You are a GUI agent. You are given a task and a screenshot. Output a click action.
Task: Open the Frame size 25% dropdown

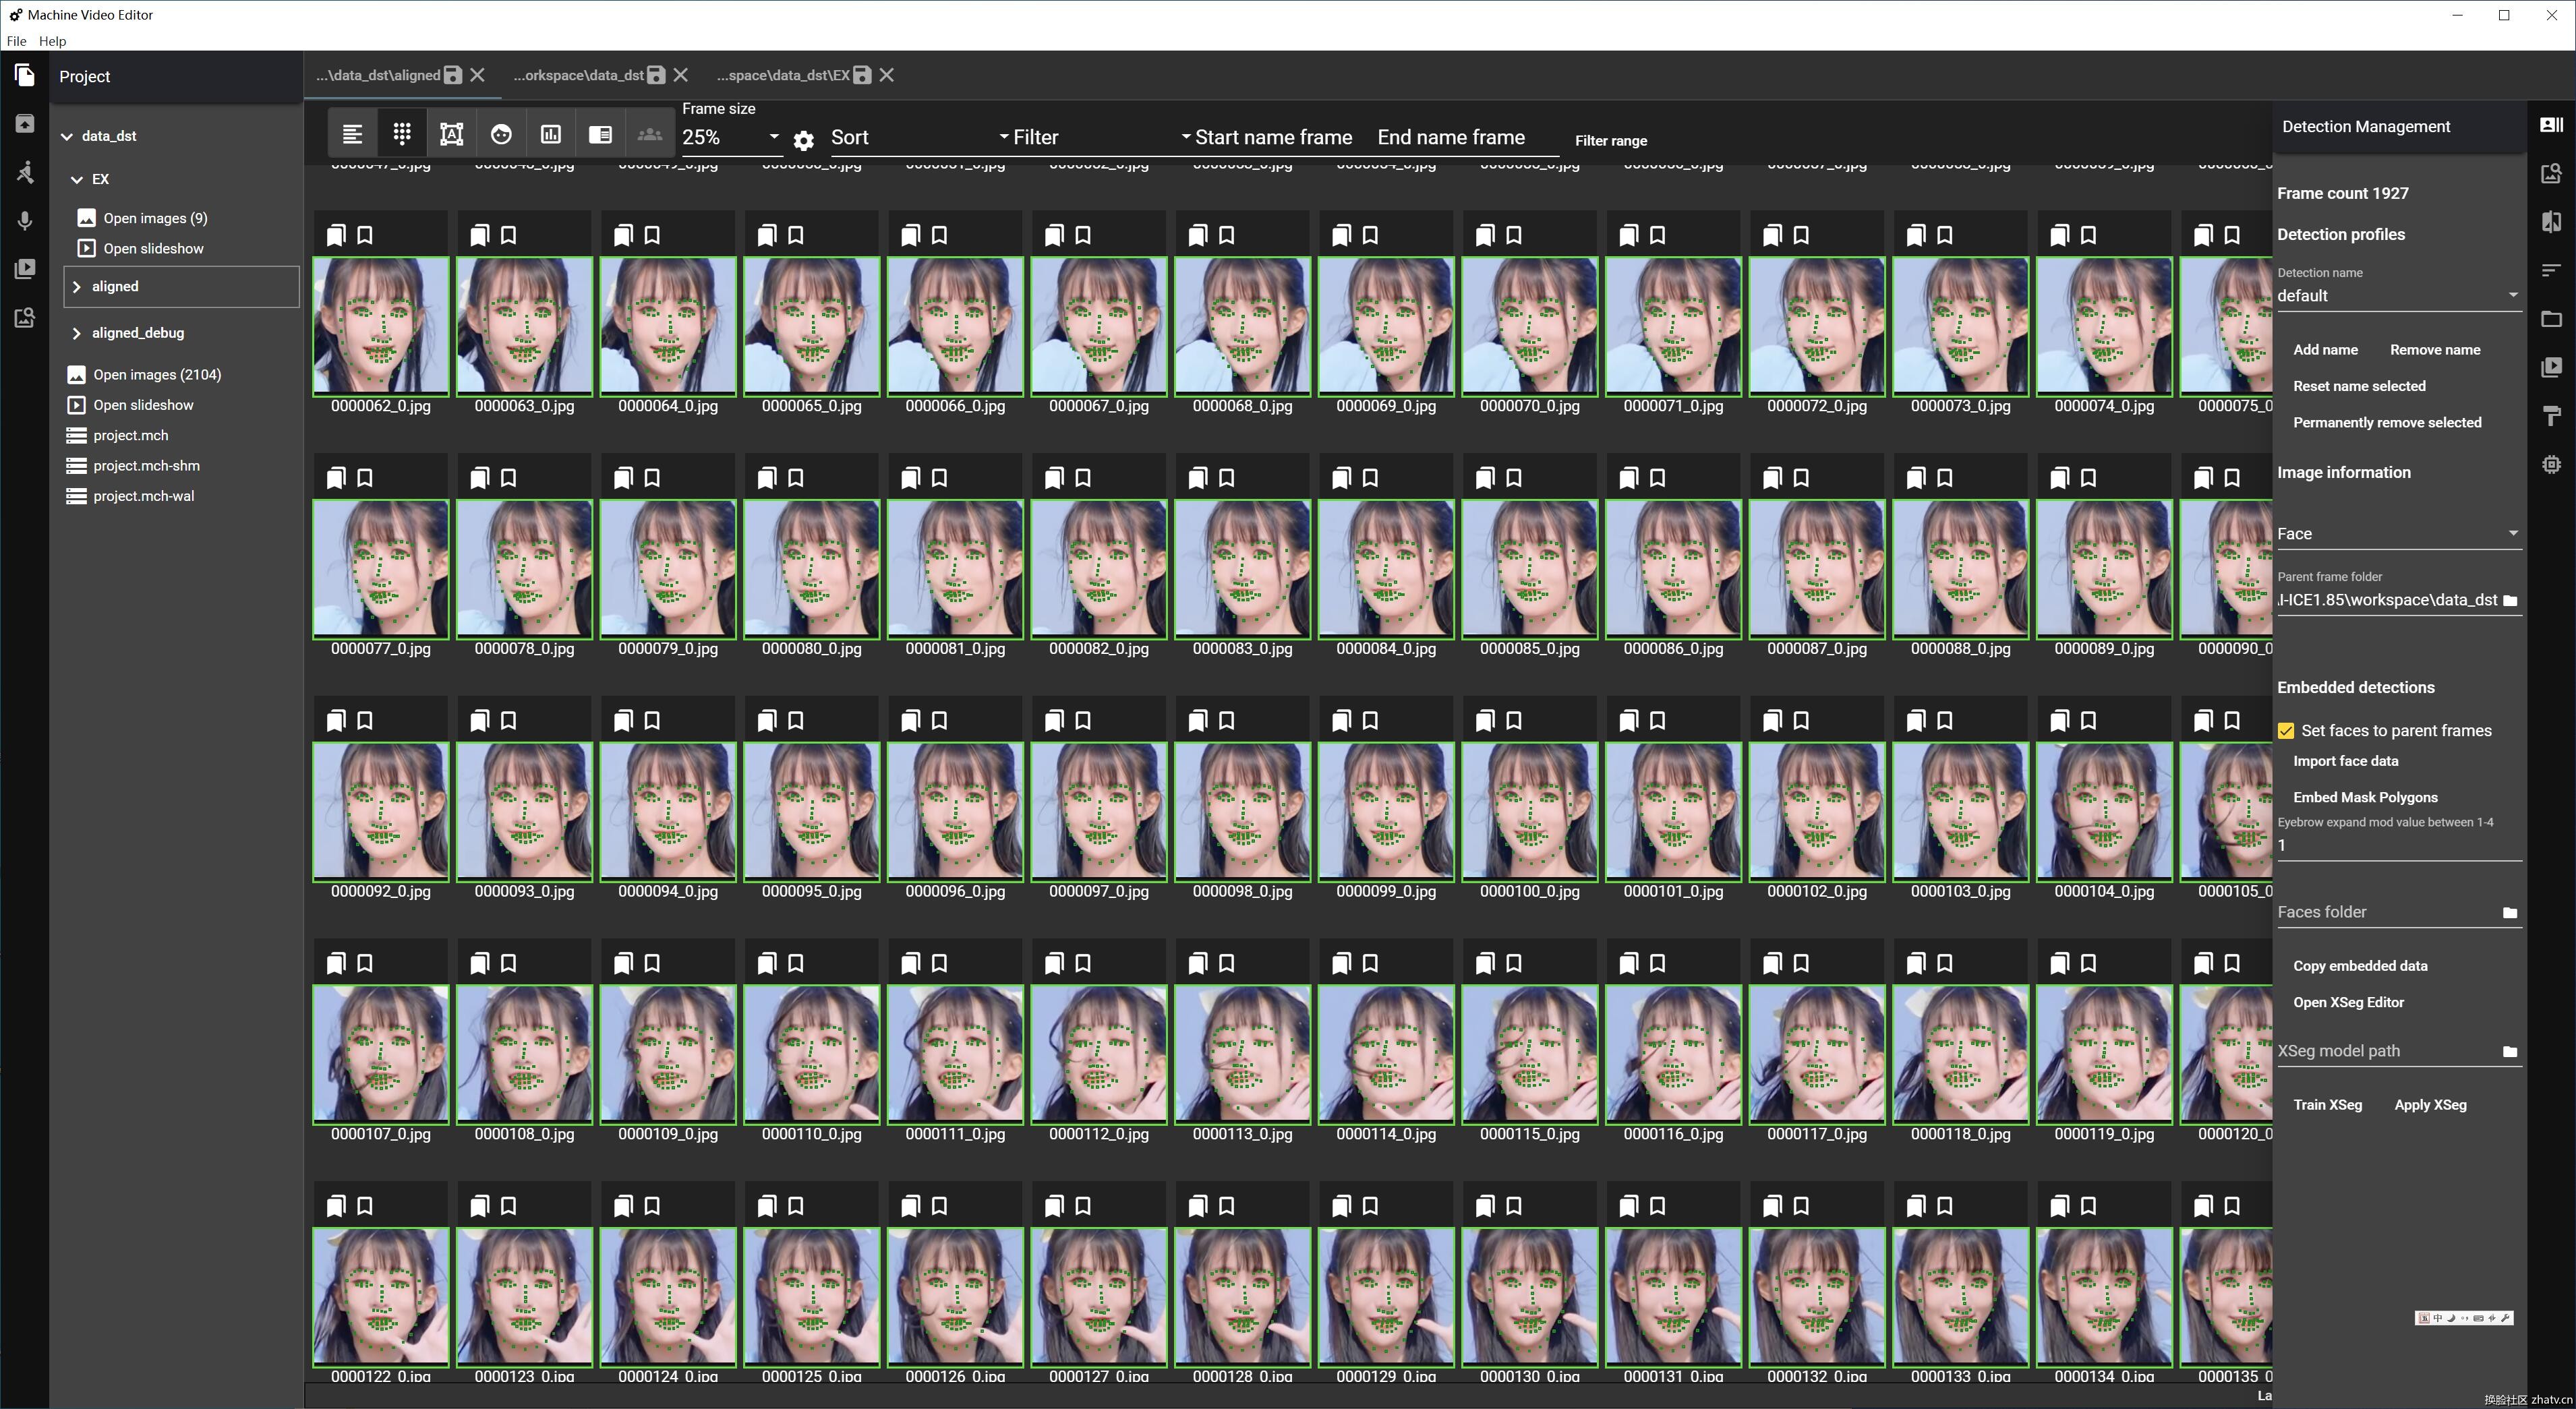pyautogui.click(x=731, y=137)
